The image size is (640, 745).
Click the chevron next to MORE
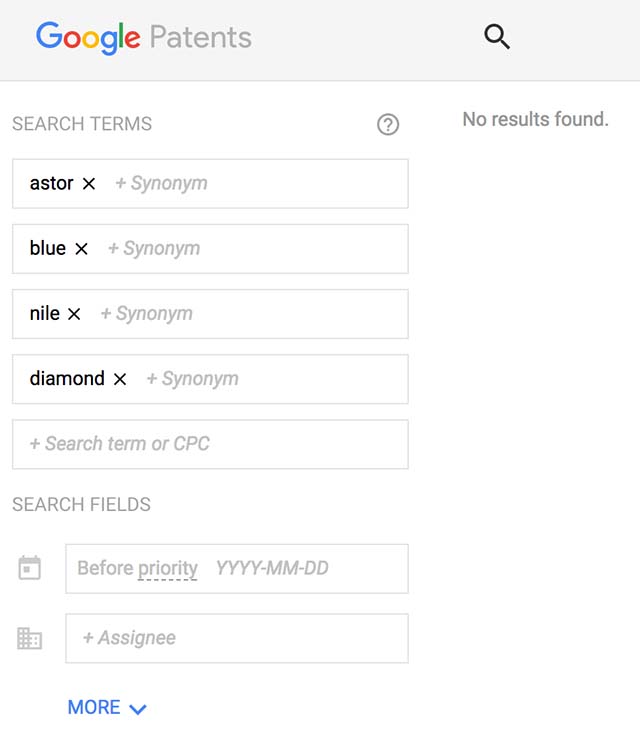coord(138,709)
